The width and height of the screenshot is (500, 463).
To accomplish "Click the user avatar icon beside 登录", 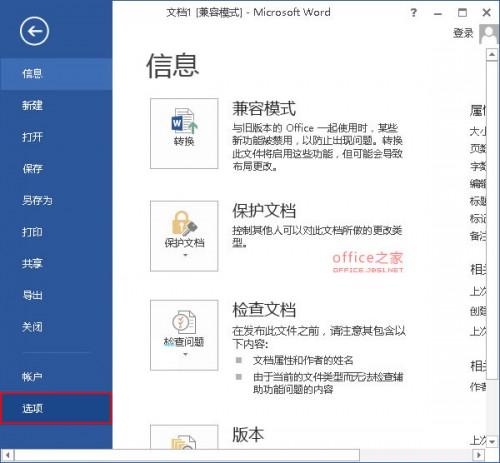I will click(x=489, y=33).
